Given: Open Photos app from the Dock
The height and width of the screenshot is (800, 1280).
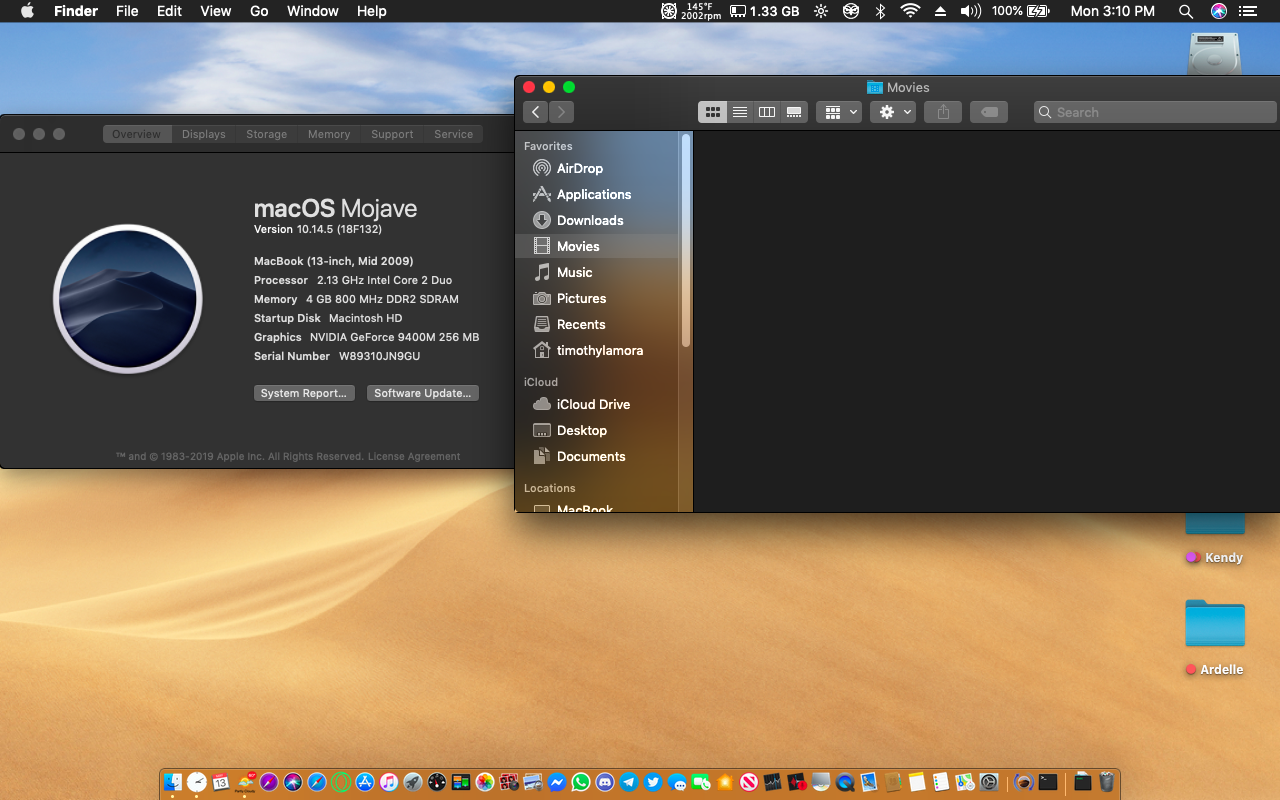Looking at the screenshot, I should [x=484, y=782].
